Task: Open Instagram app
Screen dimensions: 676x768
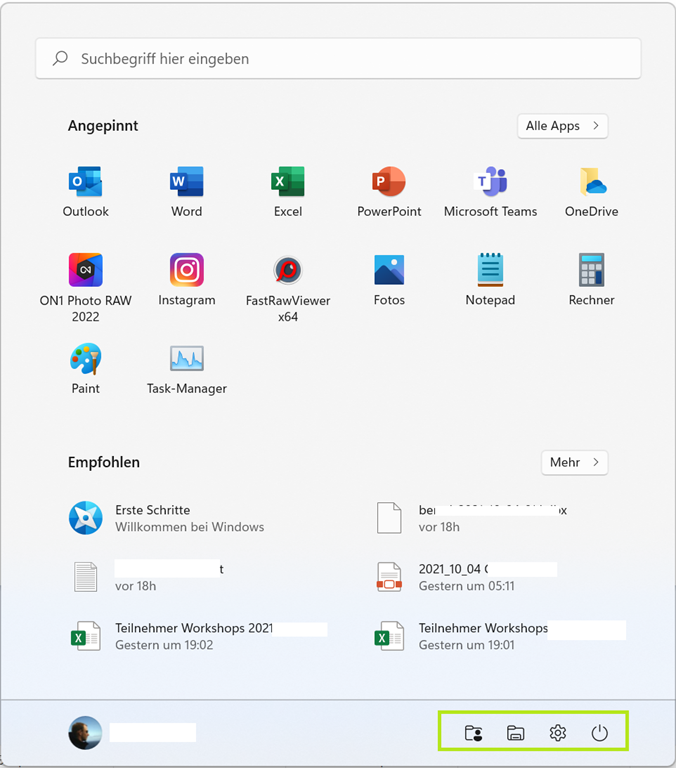Action: coord(186,272)
